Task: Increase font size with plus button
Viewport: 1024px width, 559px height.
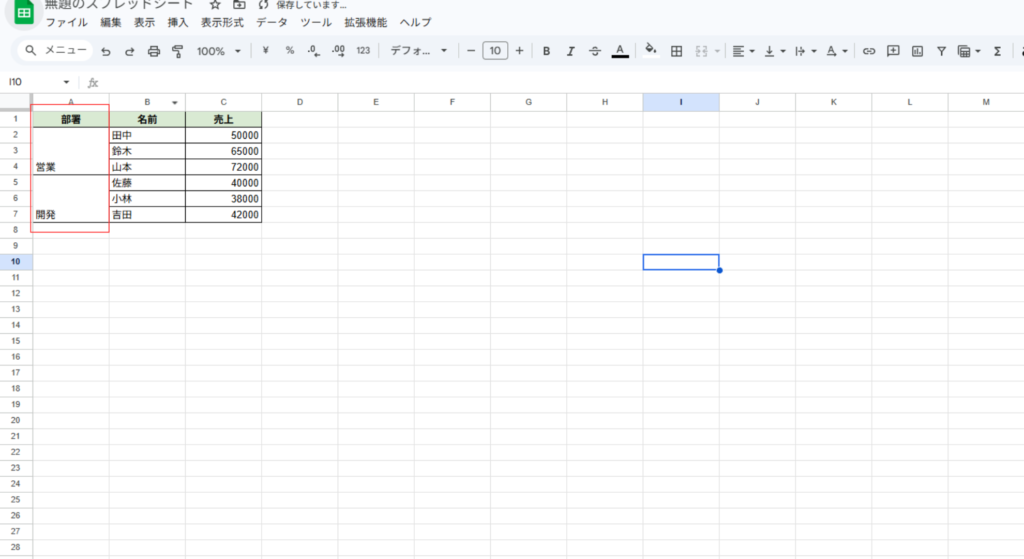Action: [519, 51]
